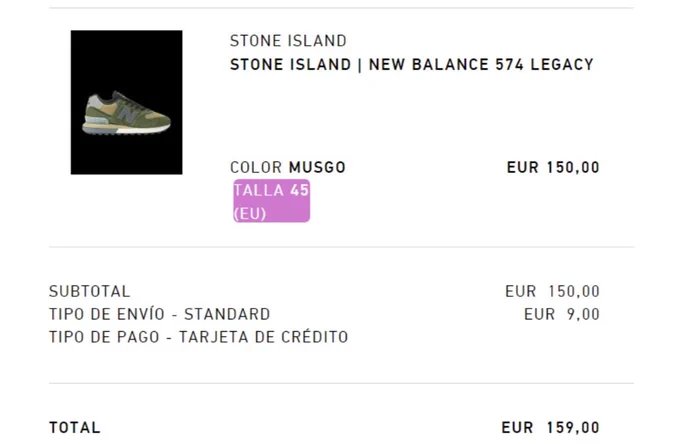Click the TIPO DE ENVÍO - STANDARD line

160,314
